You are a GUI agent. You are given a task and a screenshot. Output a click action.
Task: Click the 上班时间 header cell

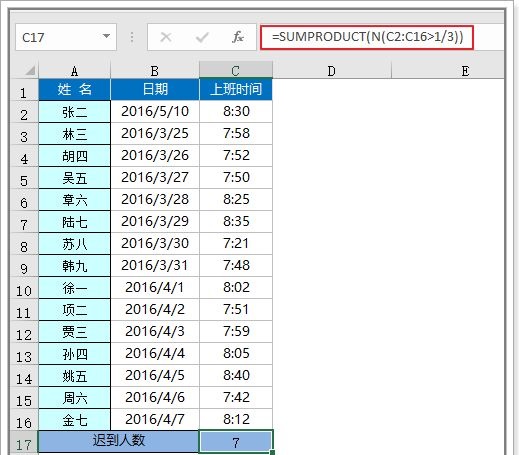point(236,89)
